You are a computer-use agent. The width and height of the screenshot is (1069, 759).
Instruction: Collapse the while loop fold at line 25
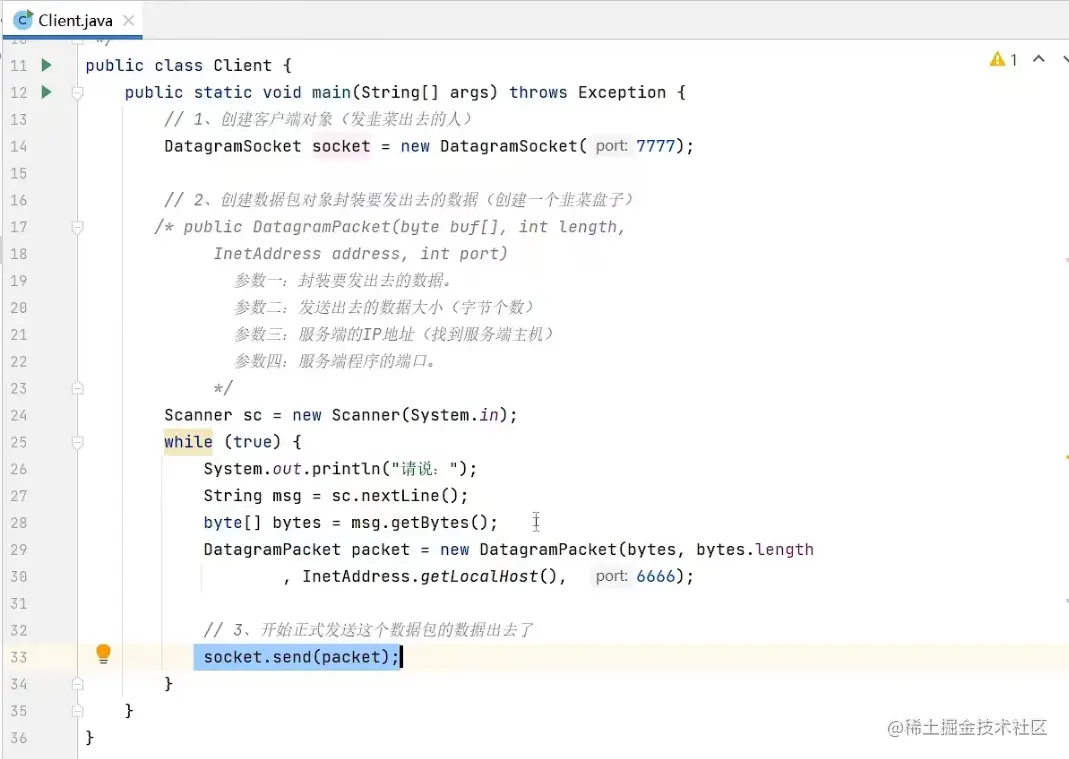pyautogui.click(x=78, y=442)
